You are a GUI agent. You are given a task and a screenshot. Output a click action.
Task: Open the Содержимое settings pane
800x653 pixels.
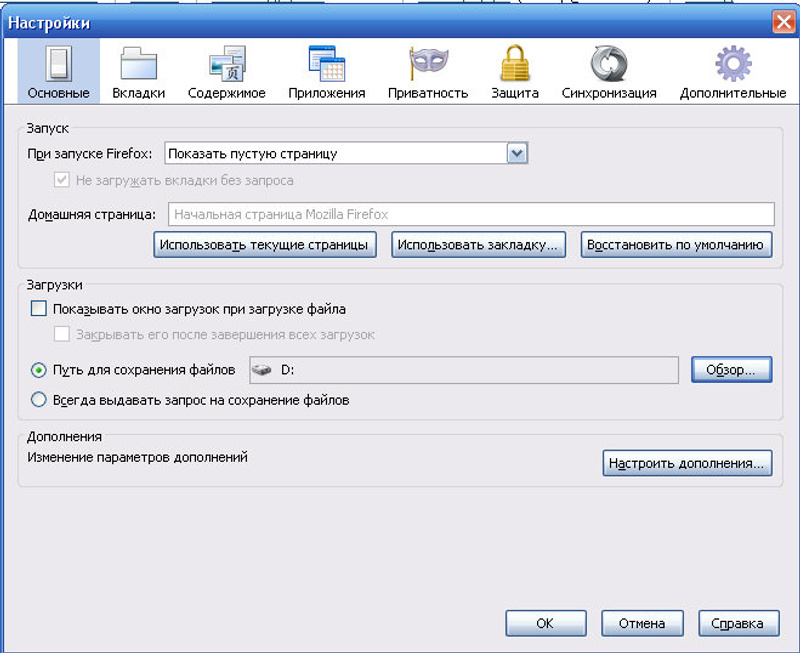227,72
